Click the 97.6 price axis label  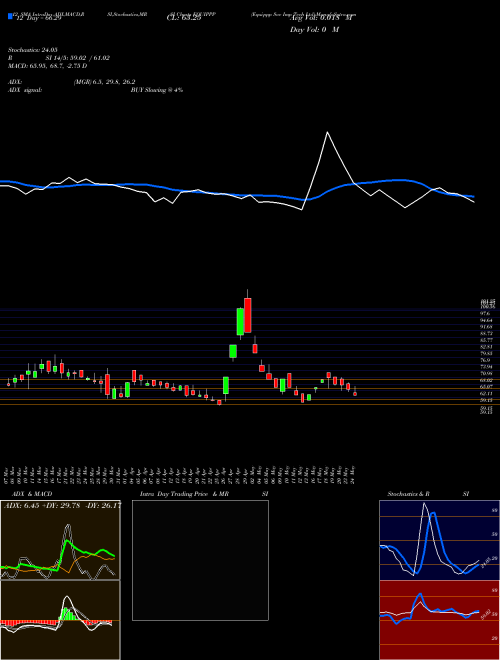click(x=485, y=314)
